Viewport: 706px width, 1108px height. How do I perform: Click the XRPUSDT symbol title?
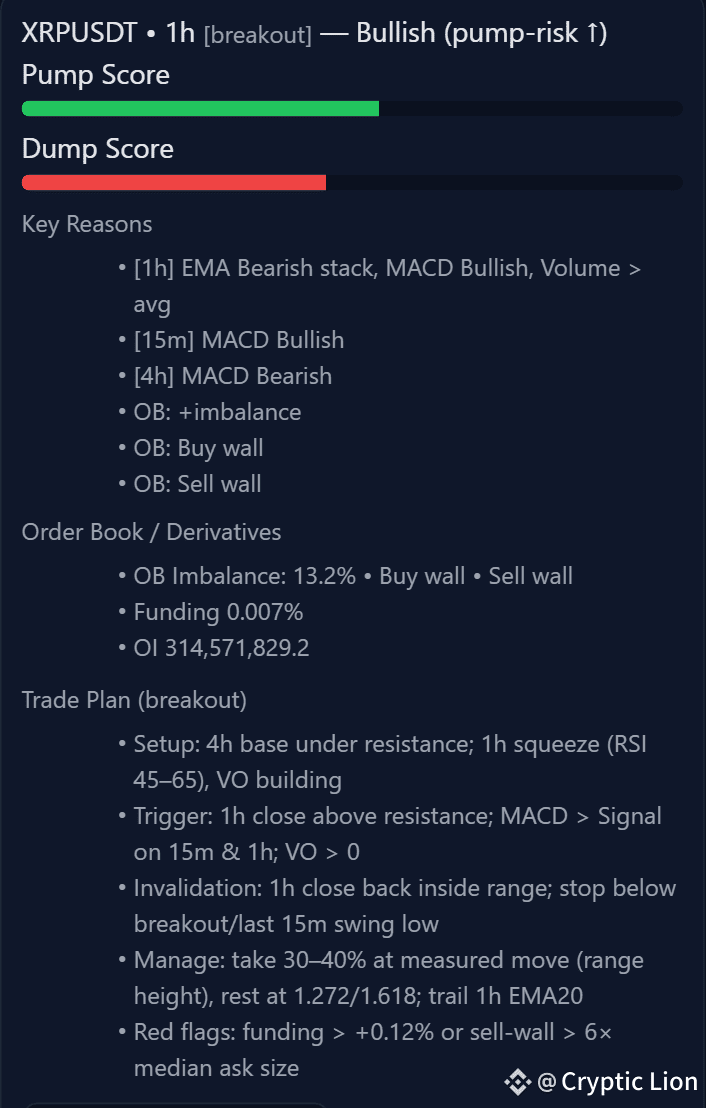[x=79, y=33]
